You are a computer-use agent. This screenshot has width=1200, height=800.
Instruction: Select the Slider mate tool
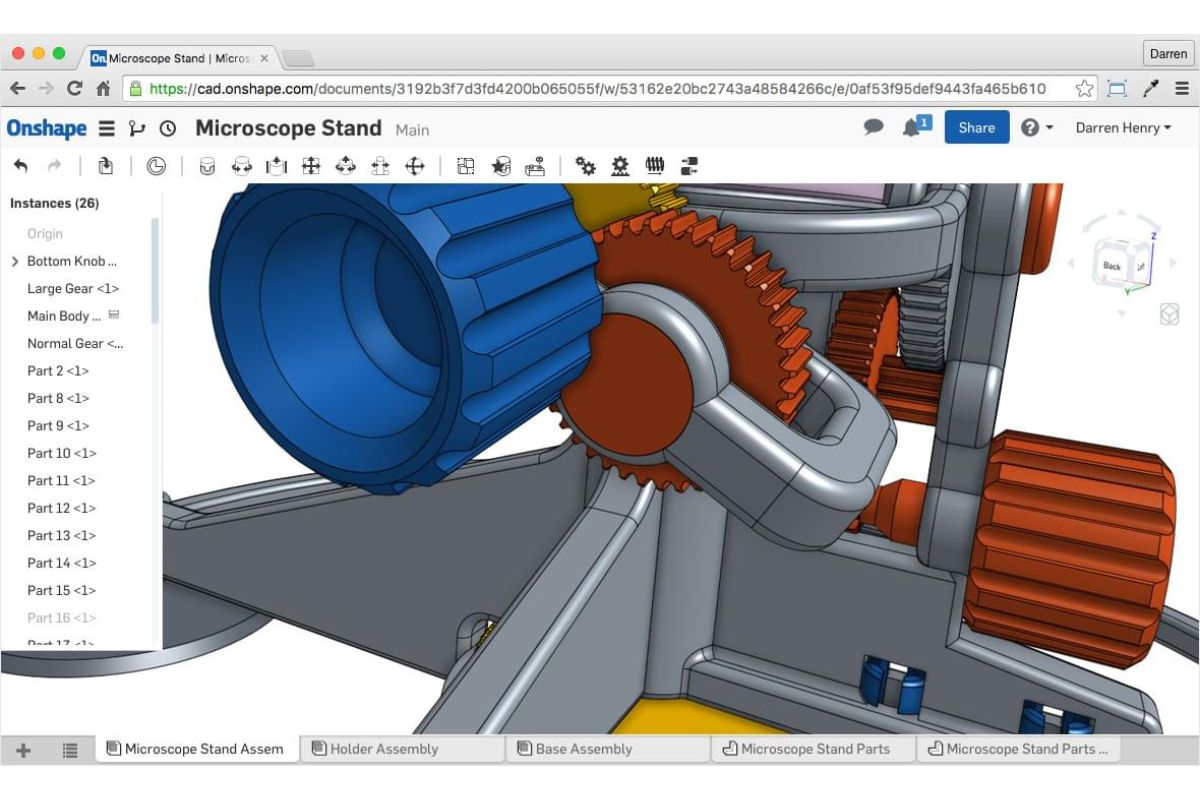pos(276,166)
